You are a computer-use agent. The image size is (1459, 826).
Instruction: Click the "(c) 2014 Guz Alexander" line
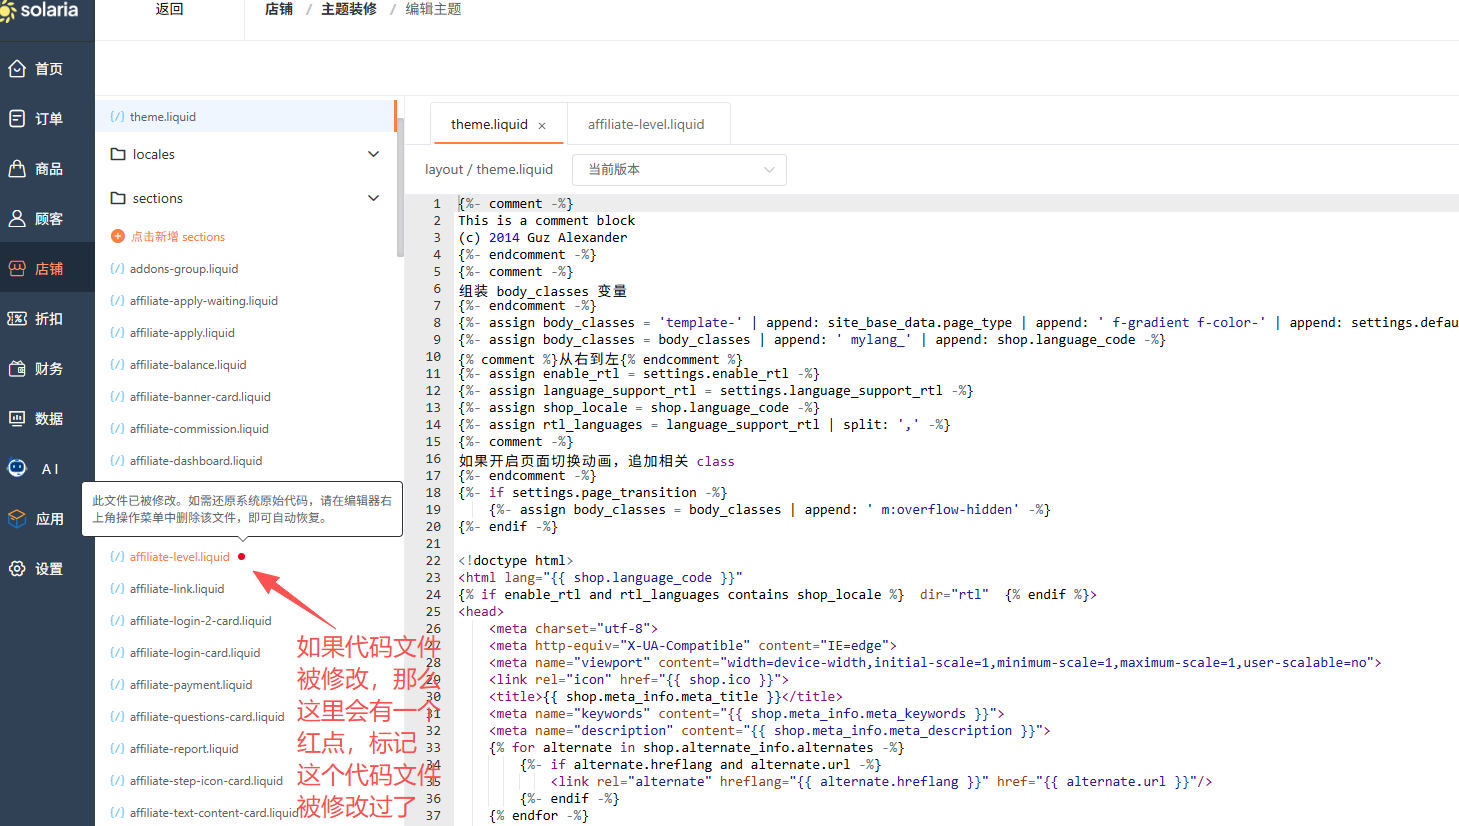click(543, 238)
